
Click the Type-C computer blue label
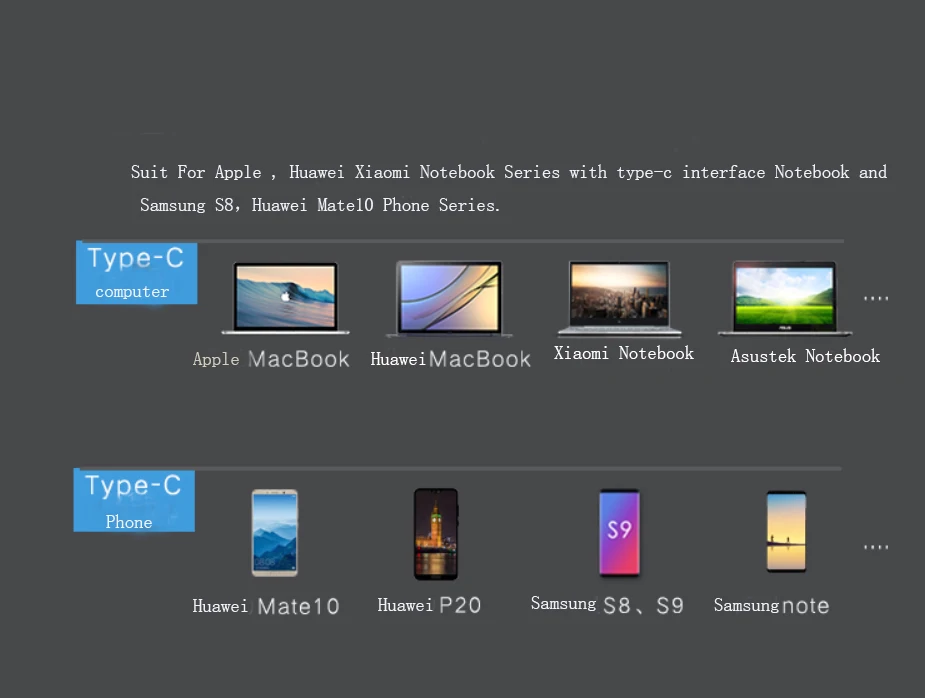pyautogui.click(x=136, y=273)
